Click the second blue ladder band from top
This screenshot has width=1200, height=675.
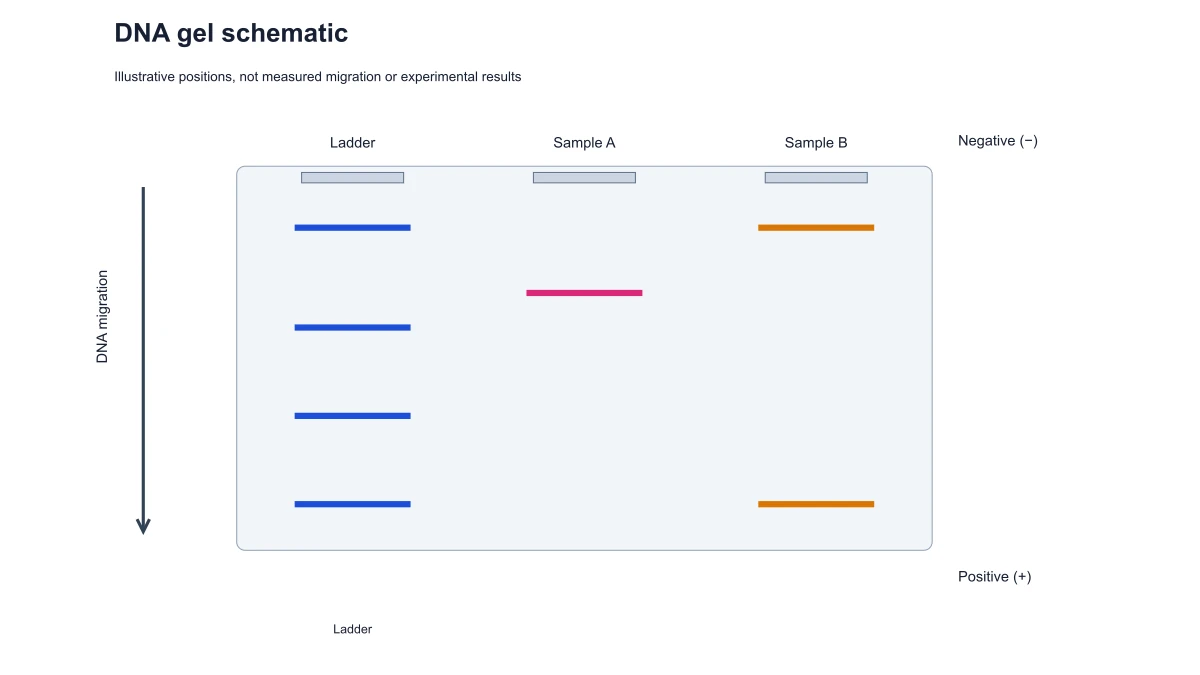[x=352, y=327]
